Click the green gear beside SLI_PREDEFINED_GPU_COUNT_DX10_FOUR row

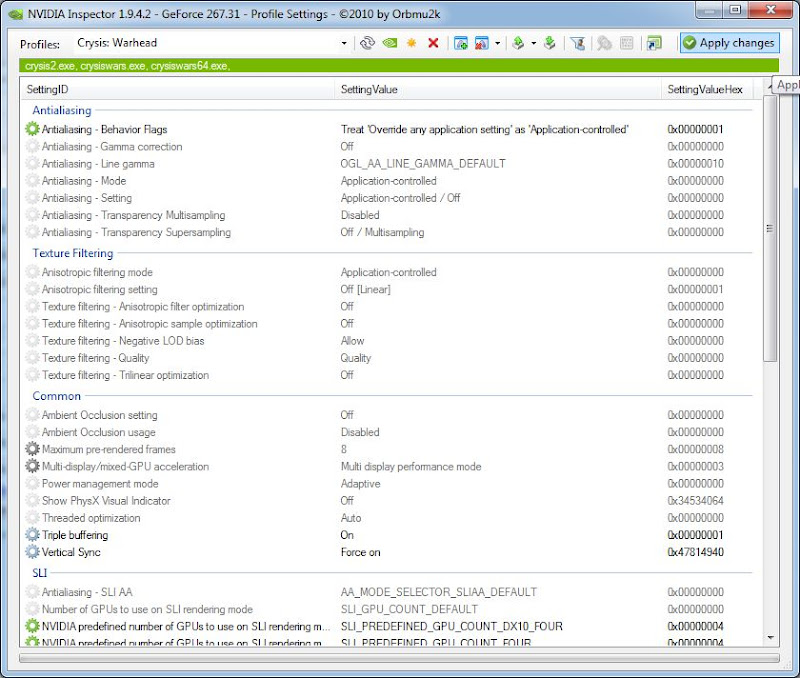pyautogui.click(x=32, y=626)
